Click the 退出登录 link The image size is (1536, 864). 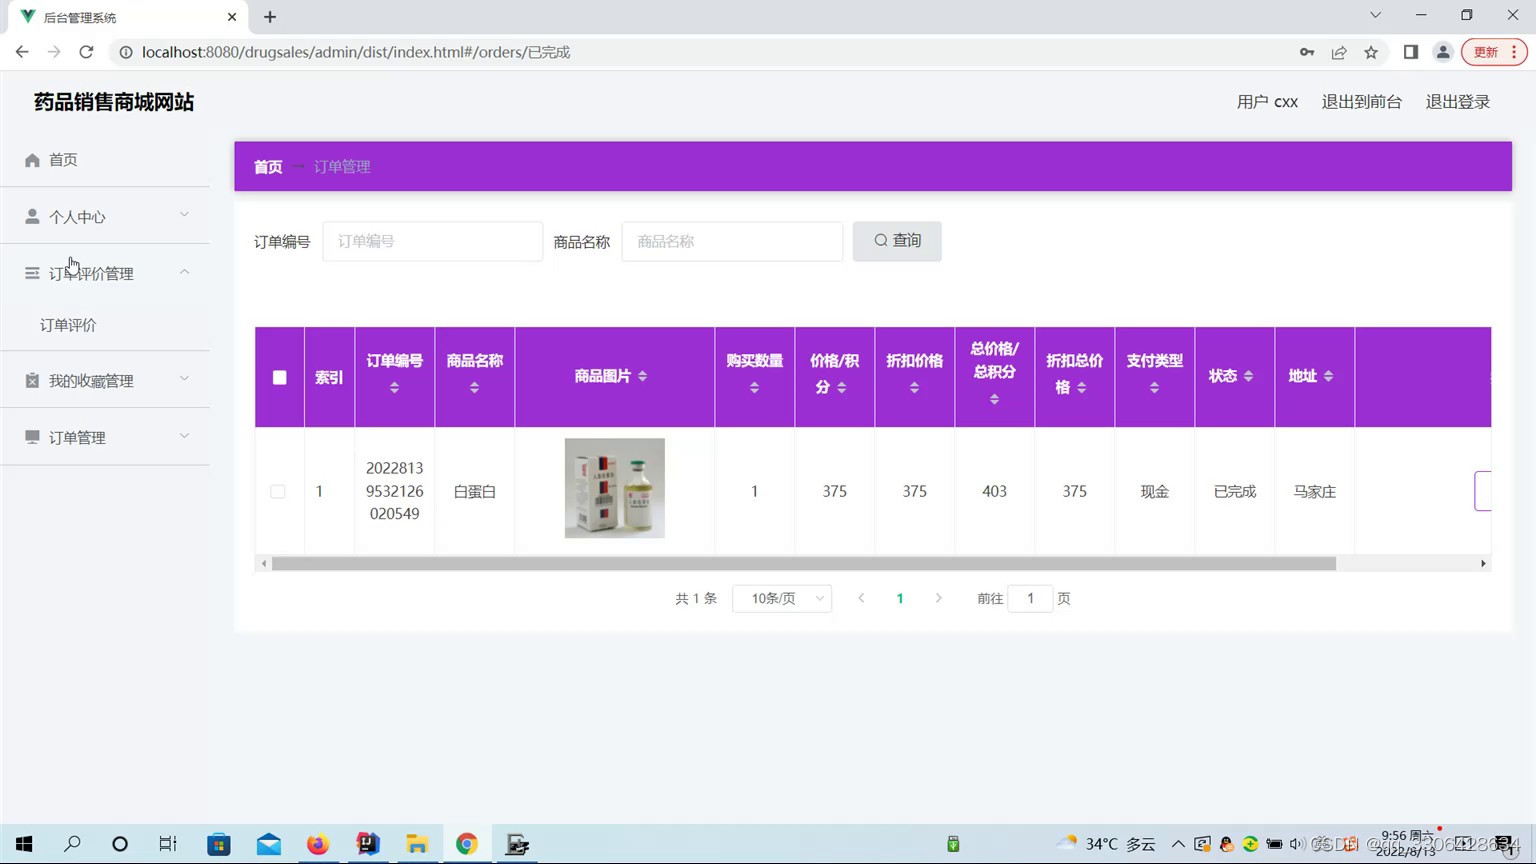(1458, 102)
